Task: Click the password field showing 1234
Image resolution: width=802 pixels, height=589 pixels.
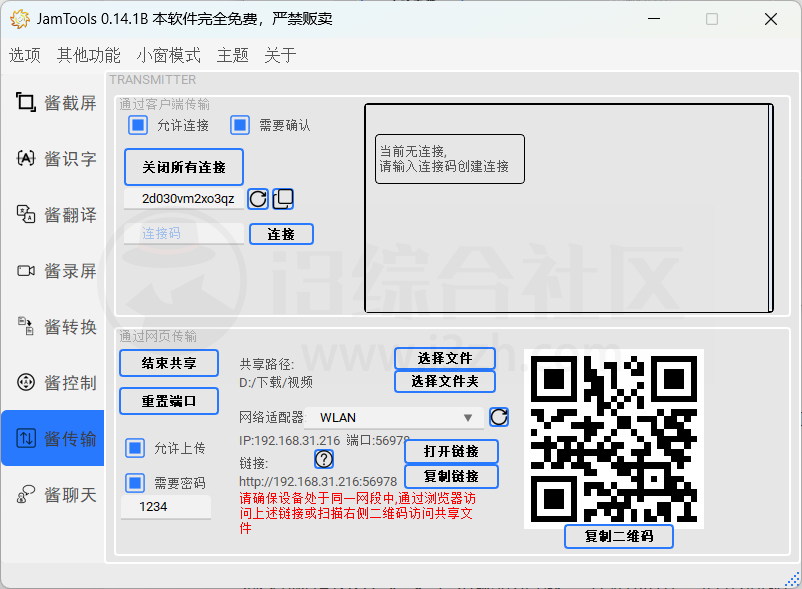Action: click(x=166, y=507)
